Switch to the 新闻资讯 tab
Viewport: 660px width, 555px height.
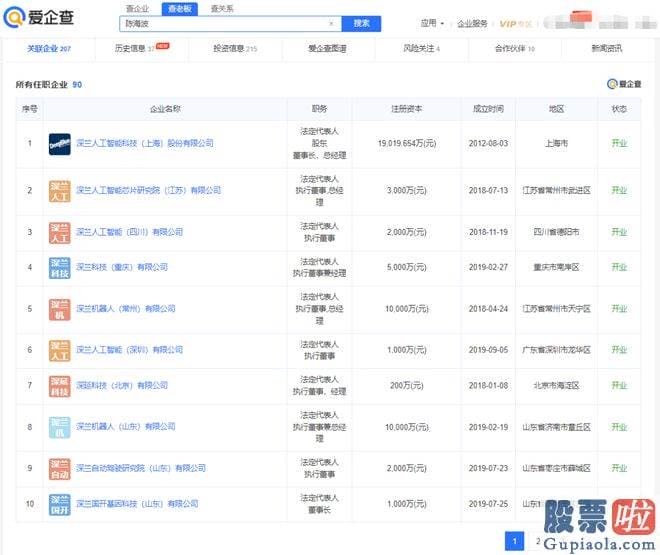[x=607, y=49]
